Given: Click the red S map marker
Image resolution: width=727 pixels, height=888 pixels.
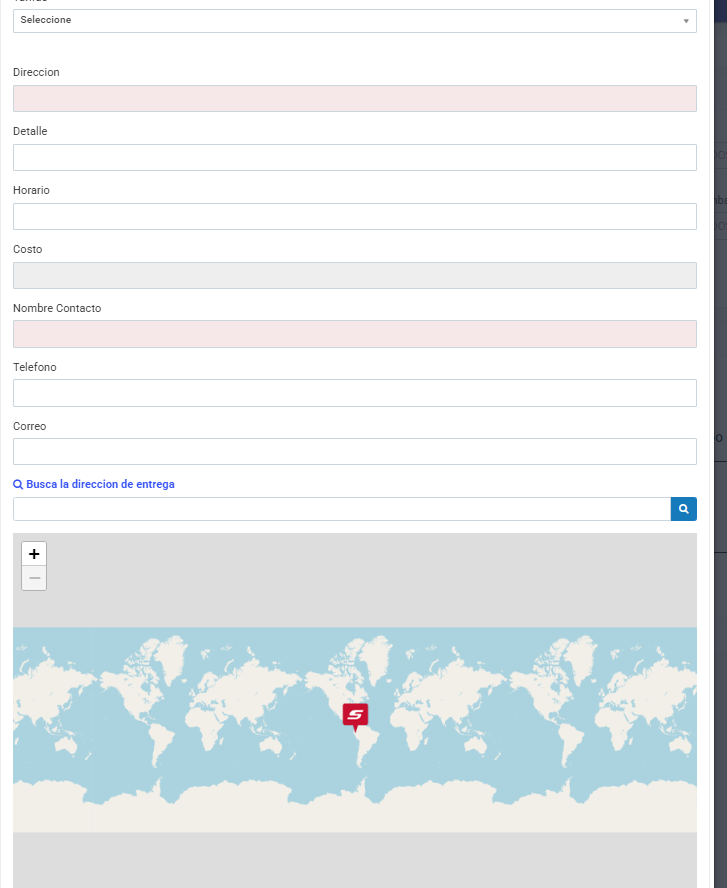Looking at the screenshot, I should (355, 714).
